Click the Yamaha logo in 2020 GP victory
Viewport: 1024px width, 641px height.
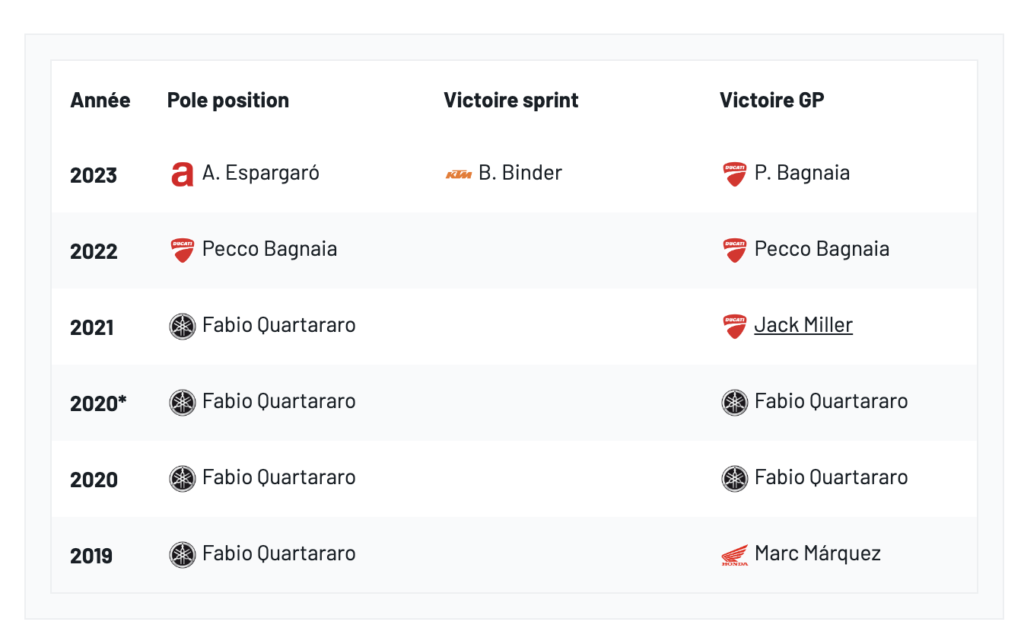click(734, 478)
